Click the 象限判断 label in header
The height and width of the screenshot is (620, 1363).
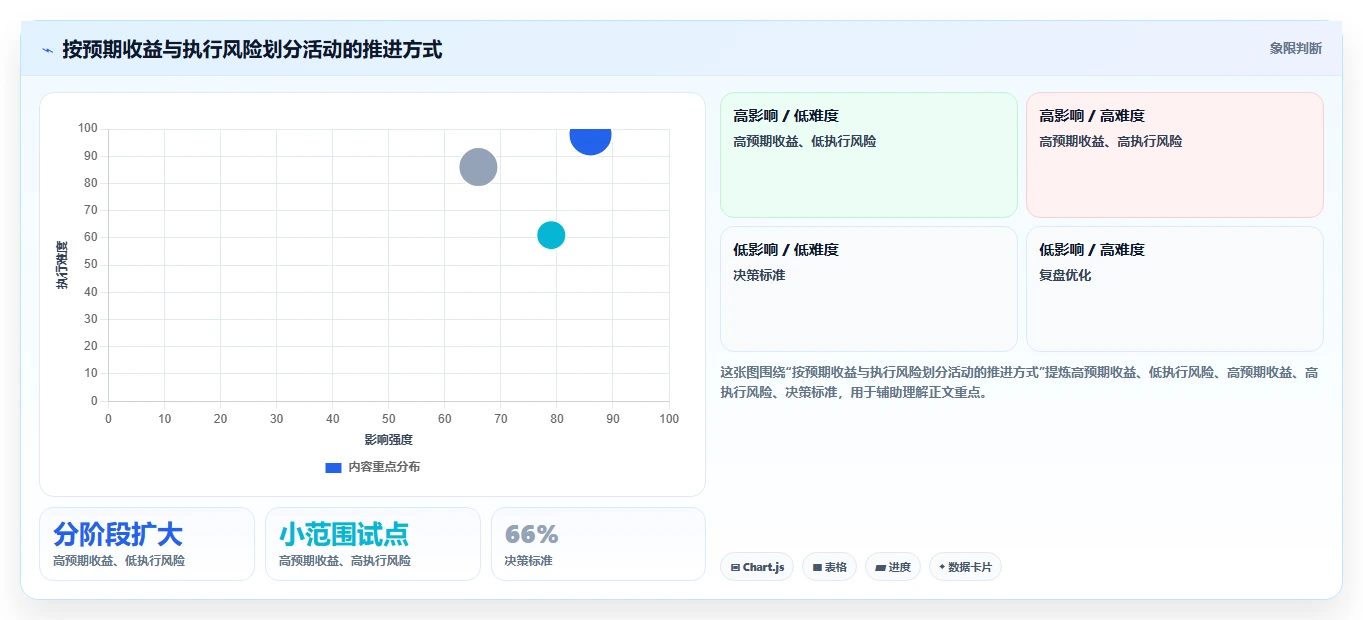pyautogui.click(x=1295, y=48)
